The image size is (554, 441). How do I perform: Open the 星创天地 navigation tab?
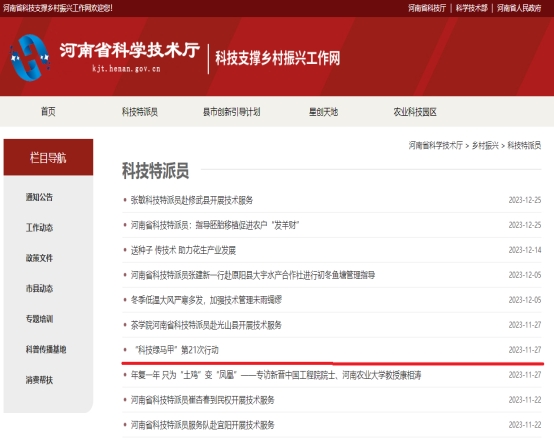[x=323, y=112]
